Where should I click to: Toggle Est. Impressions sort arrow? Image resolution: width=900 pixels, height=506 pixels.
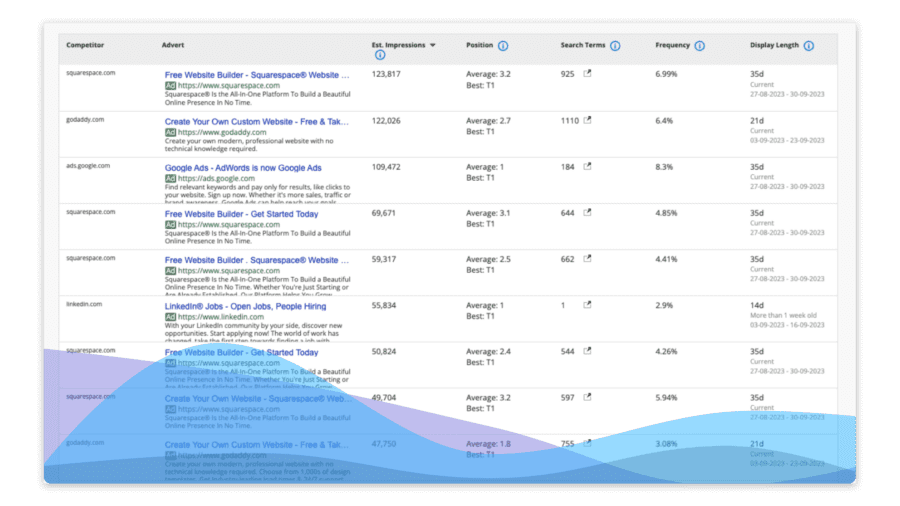[433, 45]
